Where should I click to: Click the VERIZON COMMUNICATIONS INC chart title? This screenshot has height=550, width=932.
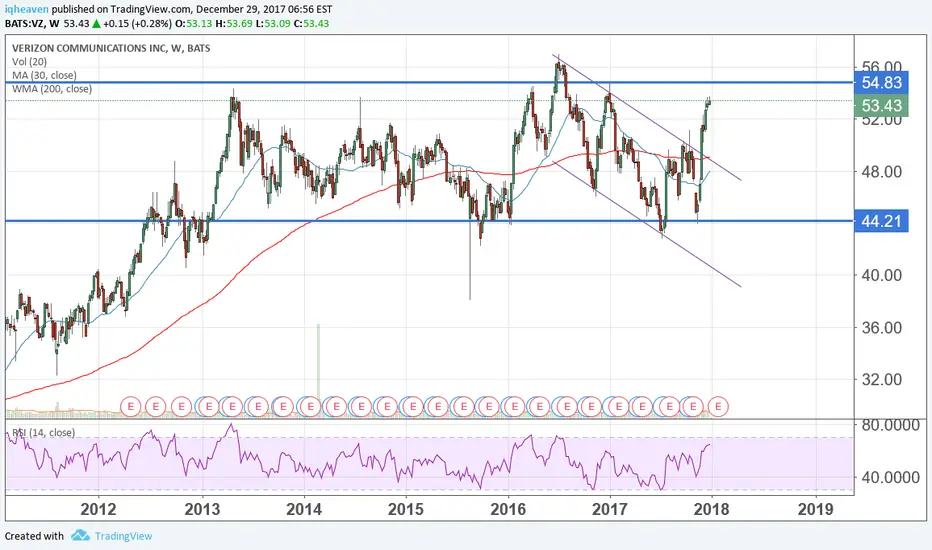click(x=111, y=48)
